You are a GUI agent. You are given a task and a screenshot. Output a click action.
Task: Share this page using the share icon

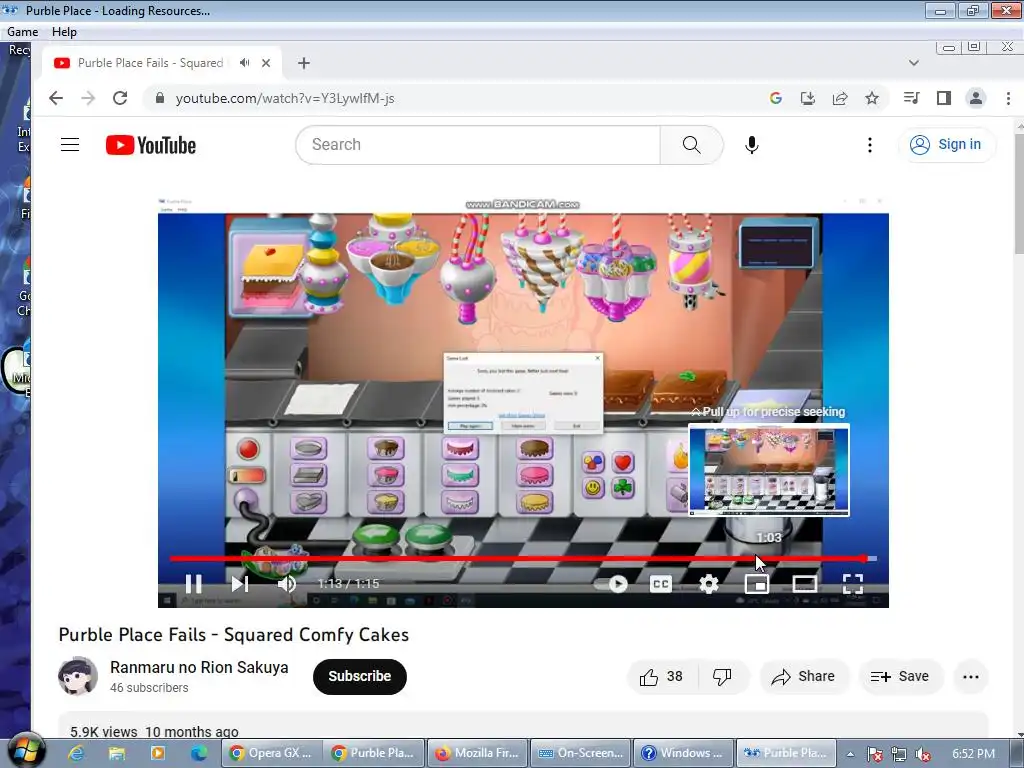pyautogui.click(x=840, y=98)
